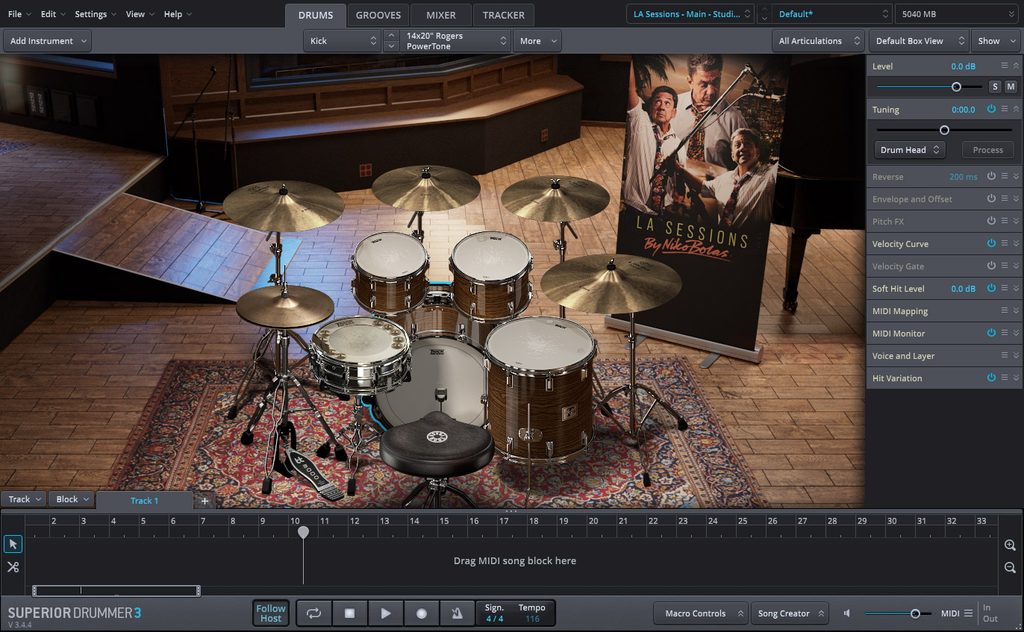Viewport: 1024px width, 632px height.
Task: Toggle MIDI Monitor power button
Action: tap(991, 332)
